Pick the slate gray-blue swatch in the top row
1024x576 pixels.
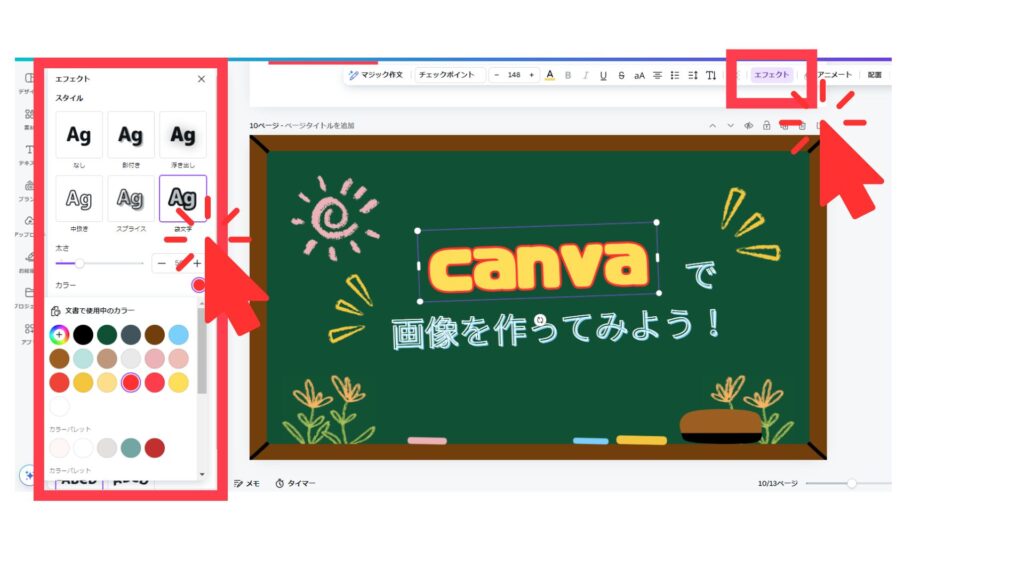[131, 335]
